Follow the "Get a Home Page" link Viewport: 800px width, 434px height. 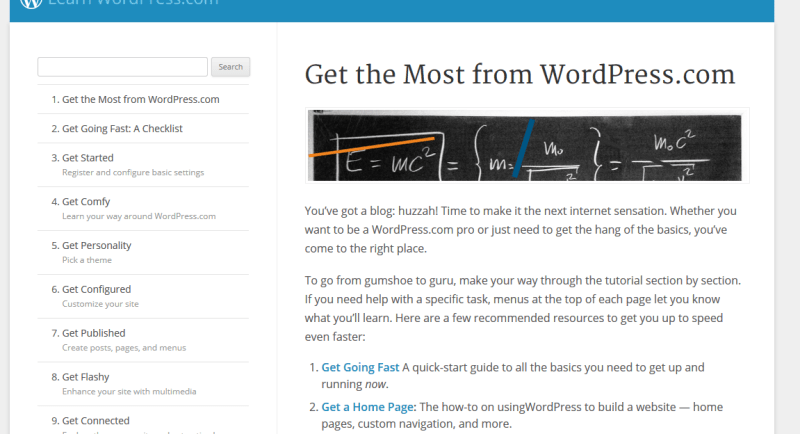pyautogui.click(x=367, y=407)
